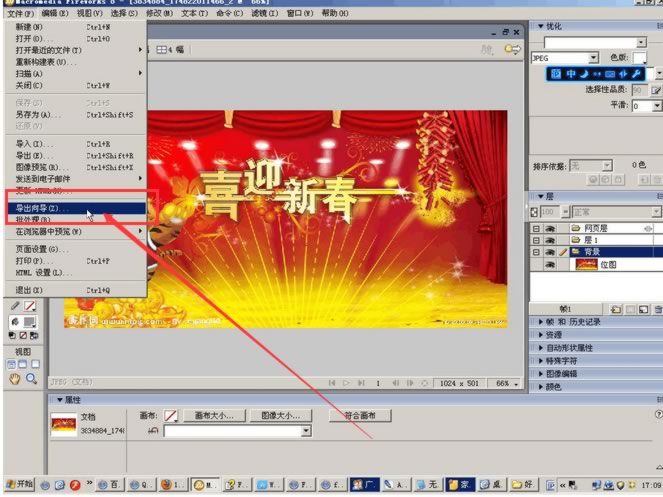
Task: Choose 图像预览 from file menu
Action: click(x=76, y=167)
